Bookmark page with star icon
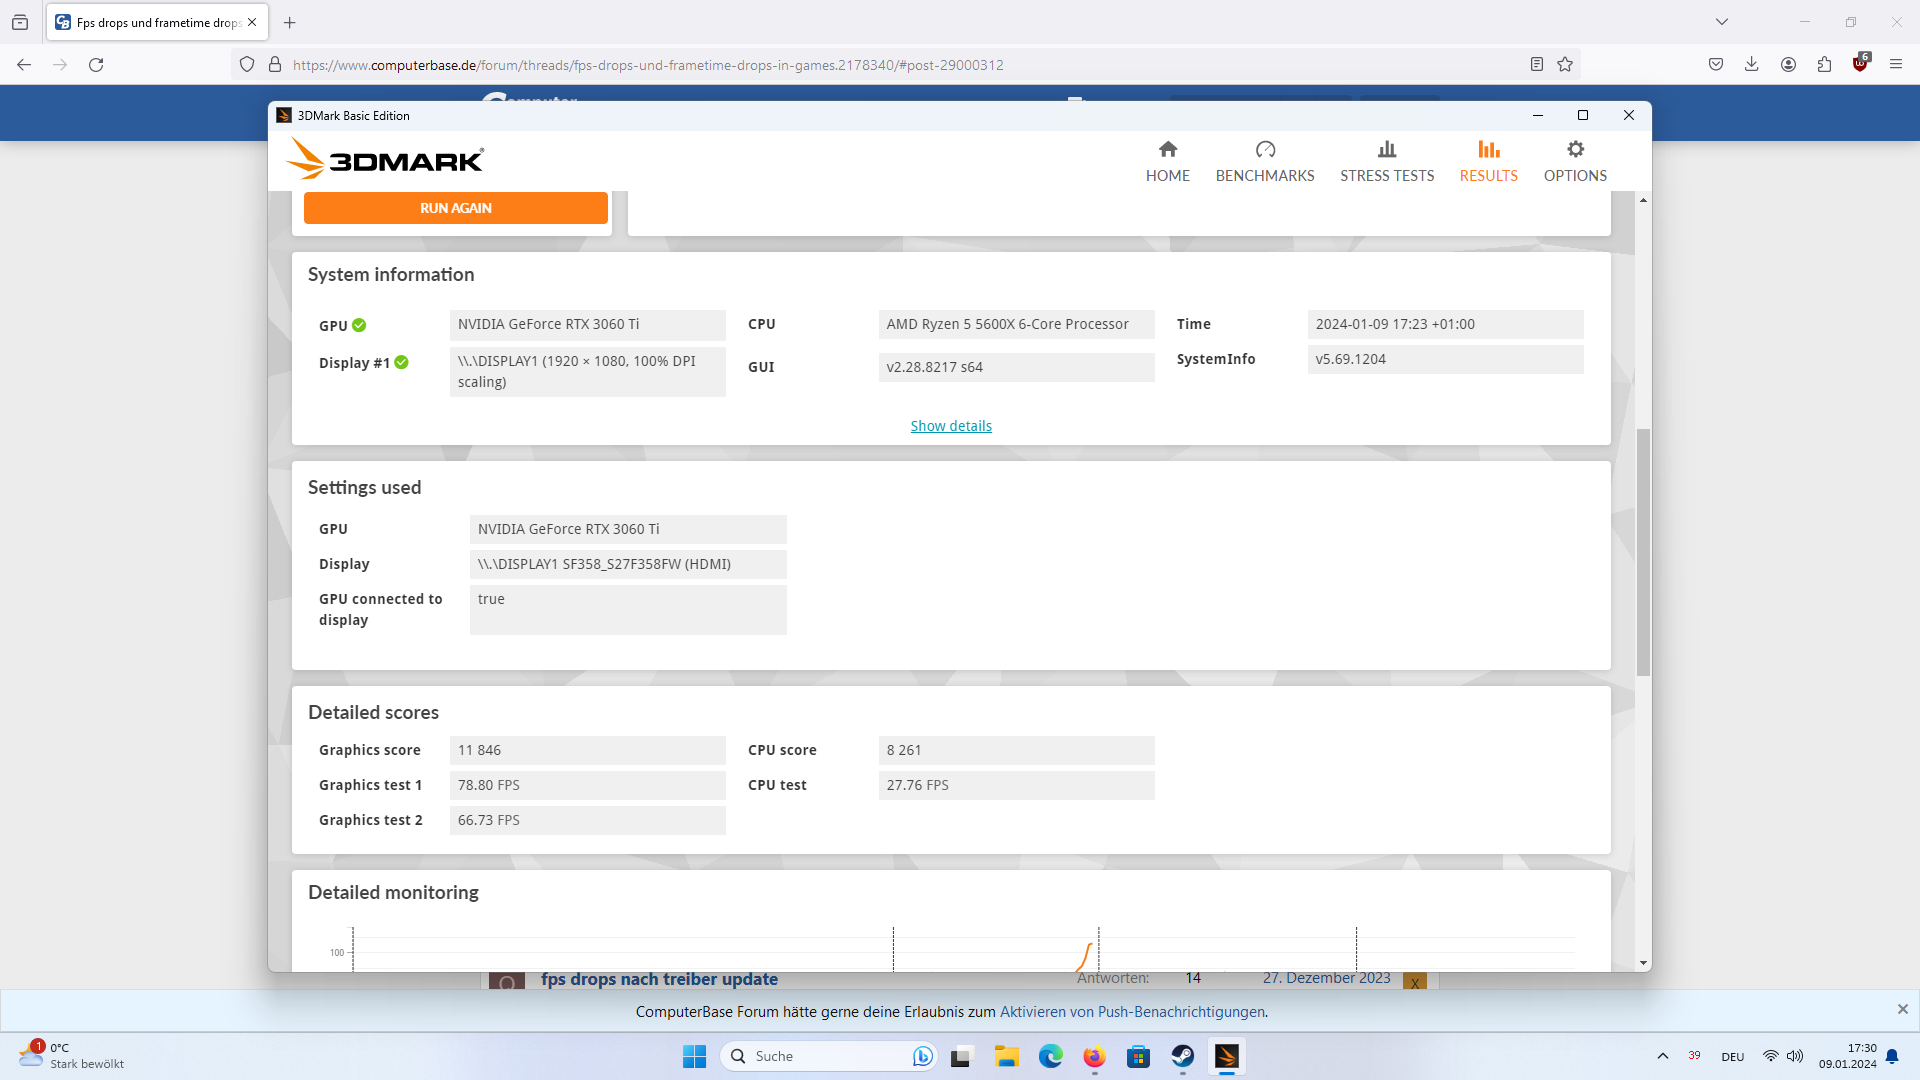 [1565, 64]
